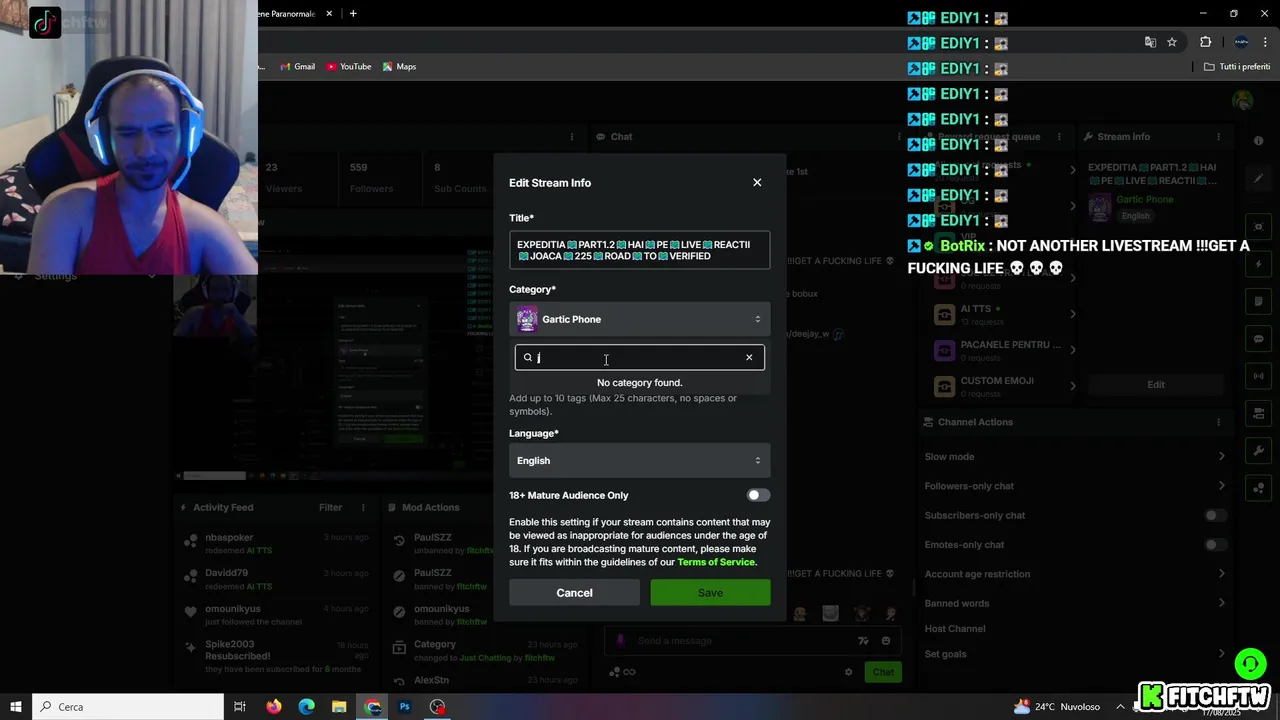Viewport: 1280px width, 720px height.
Task: Open the Channel Actions panel kebab menu
Action: coord(1218,422)
